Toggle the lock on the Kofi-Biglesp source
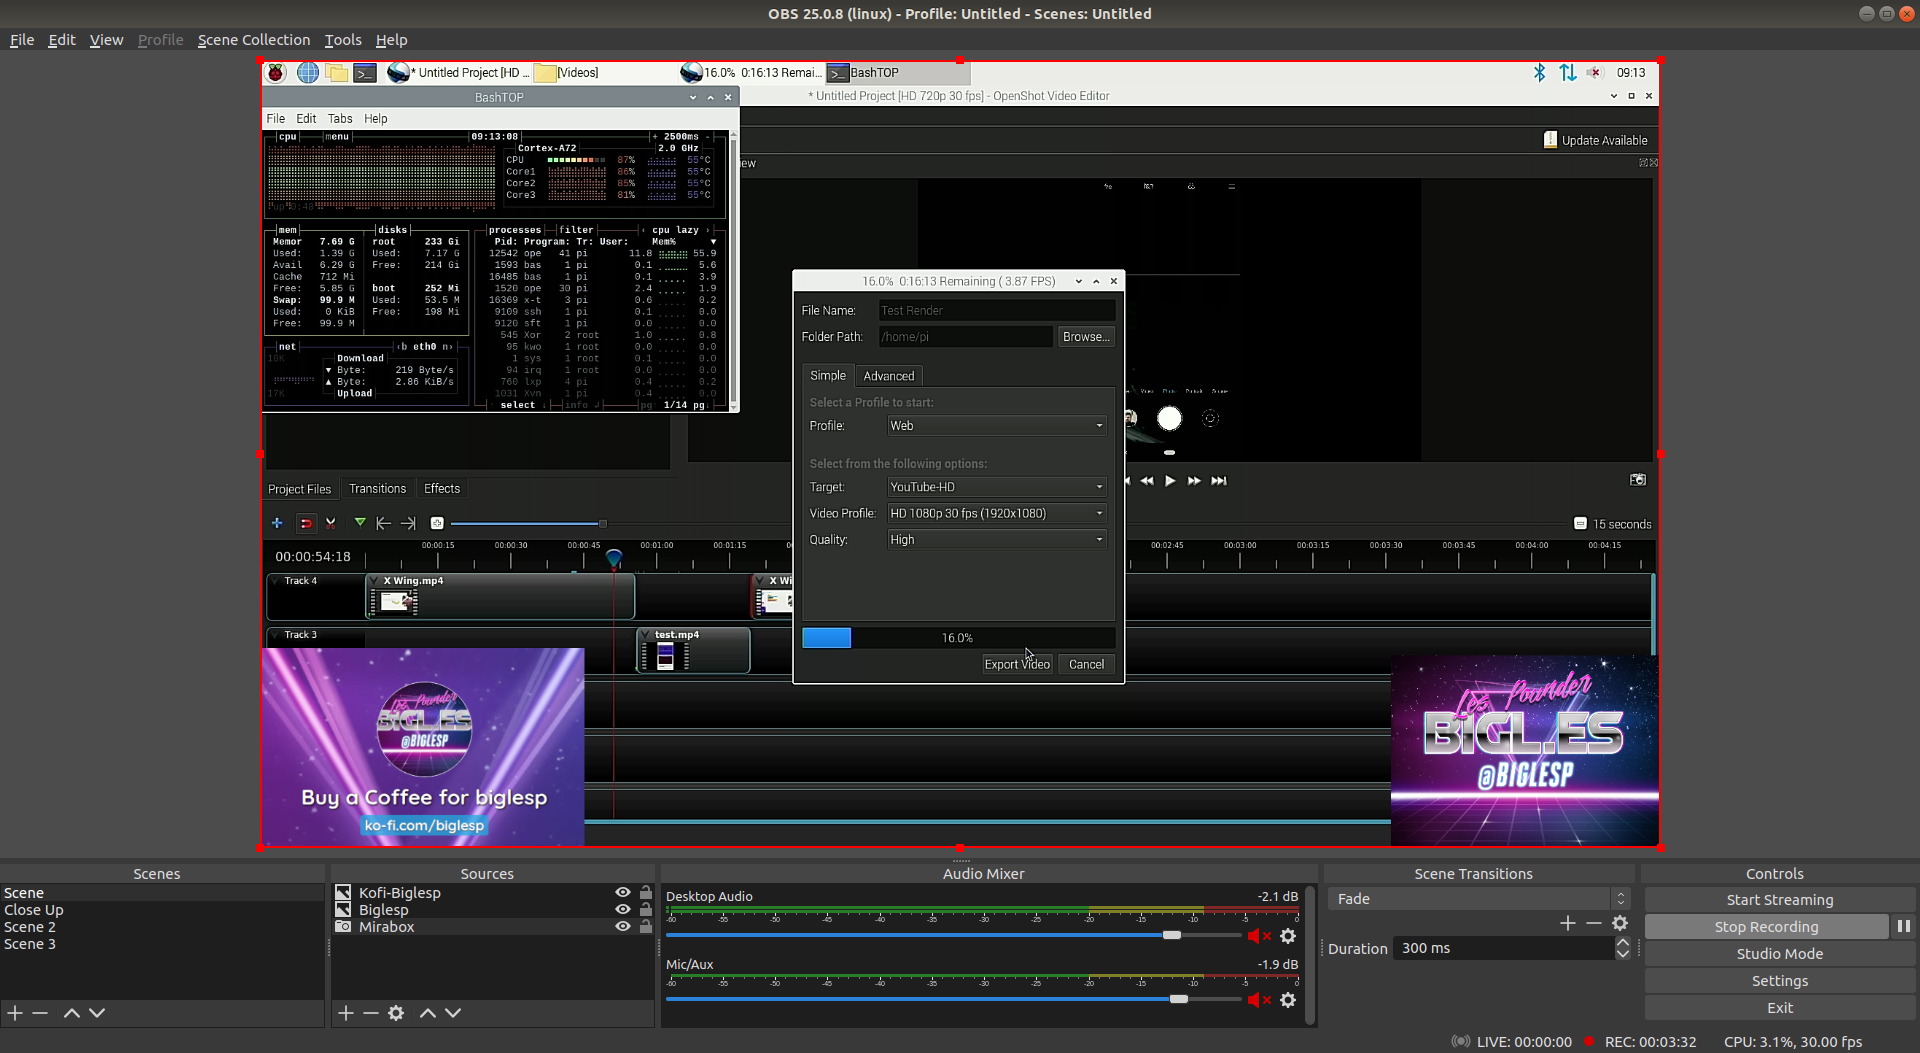The image size is (1920, 1053). [x=646, y=893]
